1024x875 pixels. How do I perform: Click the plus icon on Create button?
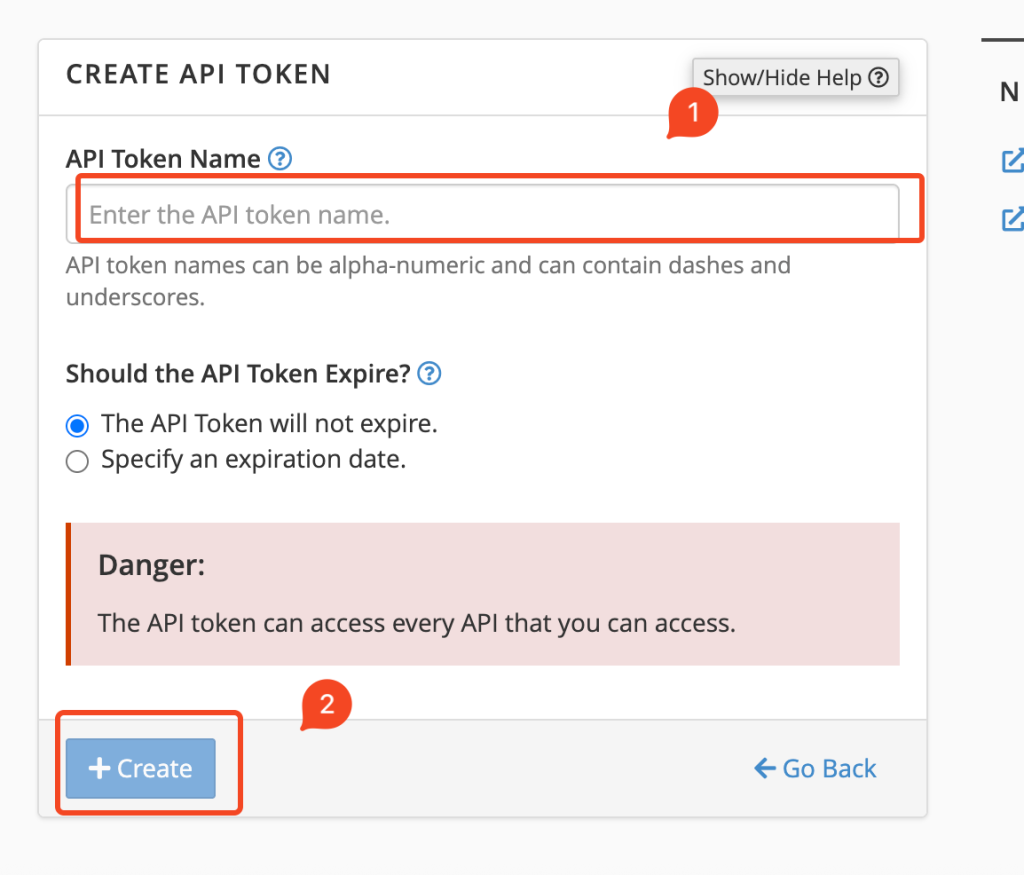[x=99, y=768]
